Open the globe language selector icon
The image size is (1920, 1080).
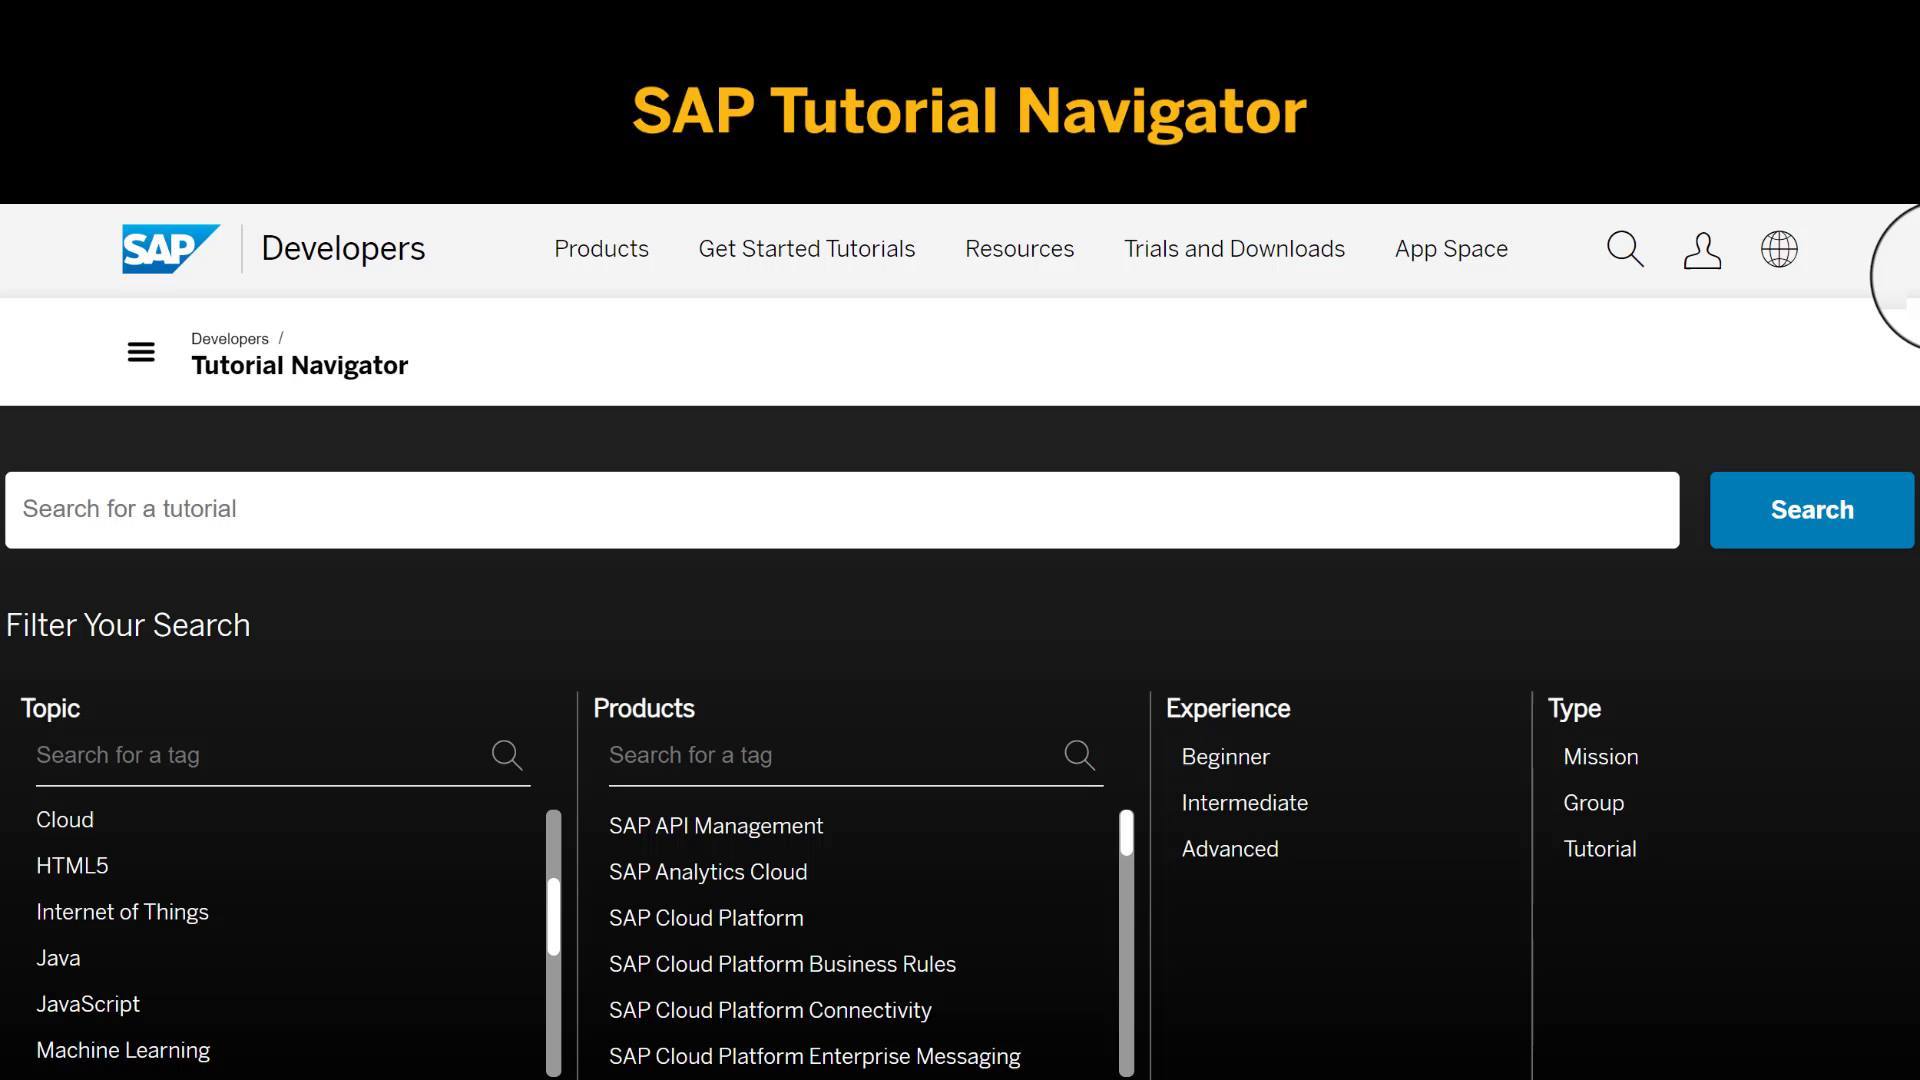pyautogui.click(x=1779, y=249)
